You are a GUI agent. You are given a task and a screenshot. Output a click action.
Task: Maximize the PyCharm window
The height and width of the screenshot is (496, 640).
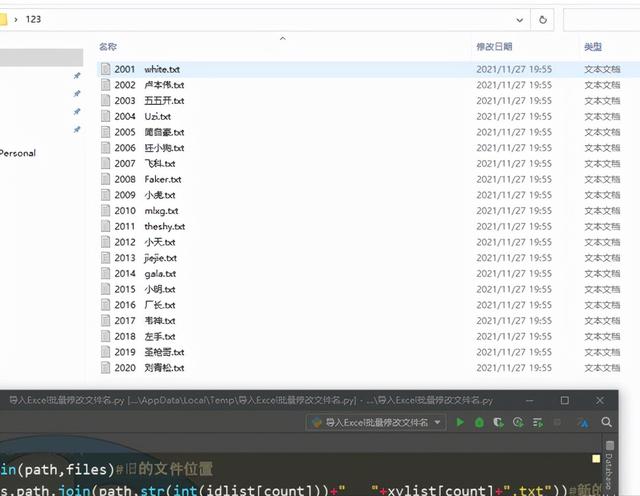coord(564,400)
